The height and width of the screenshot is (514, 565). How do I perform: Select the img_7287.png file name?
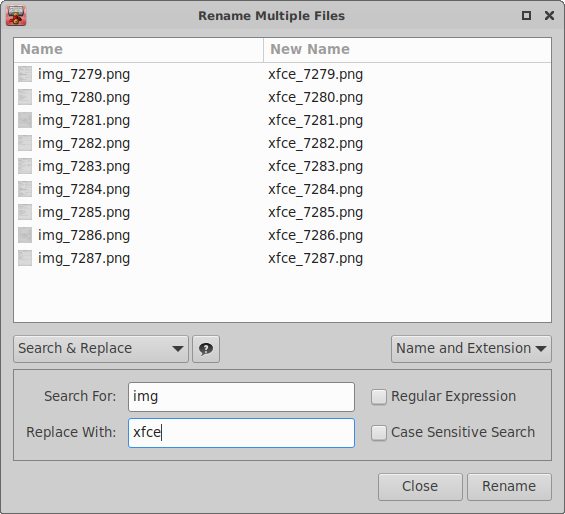click(84, 259)
